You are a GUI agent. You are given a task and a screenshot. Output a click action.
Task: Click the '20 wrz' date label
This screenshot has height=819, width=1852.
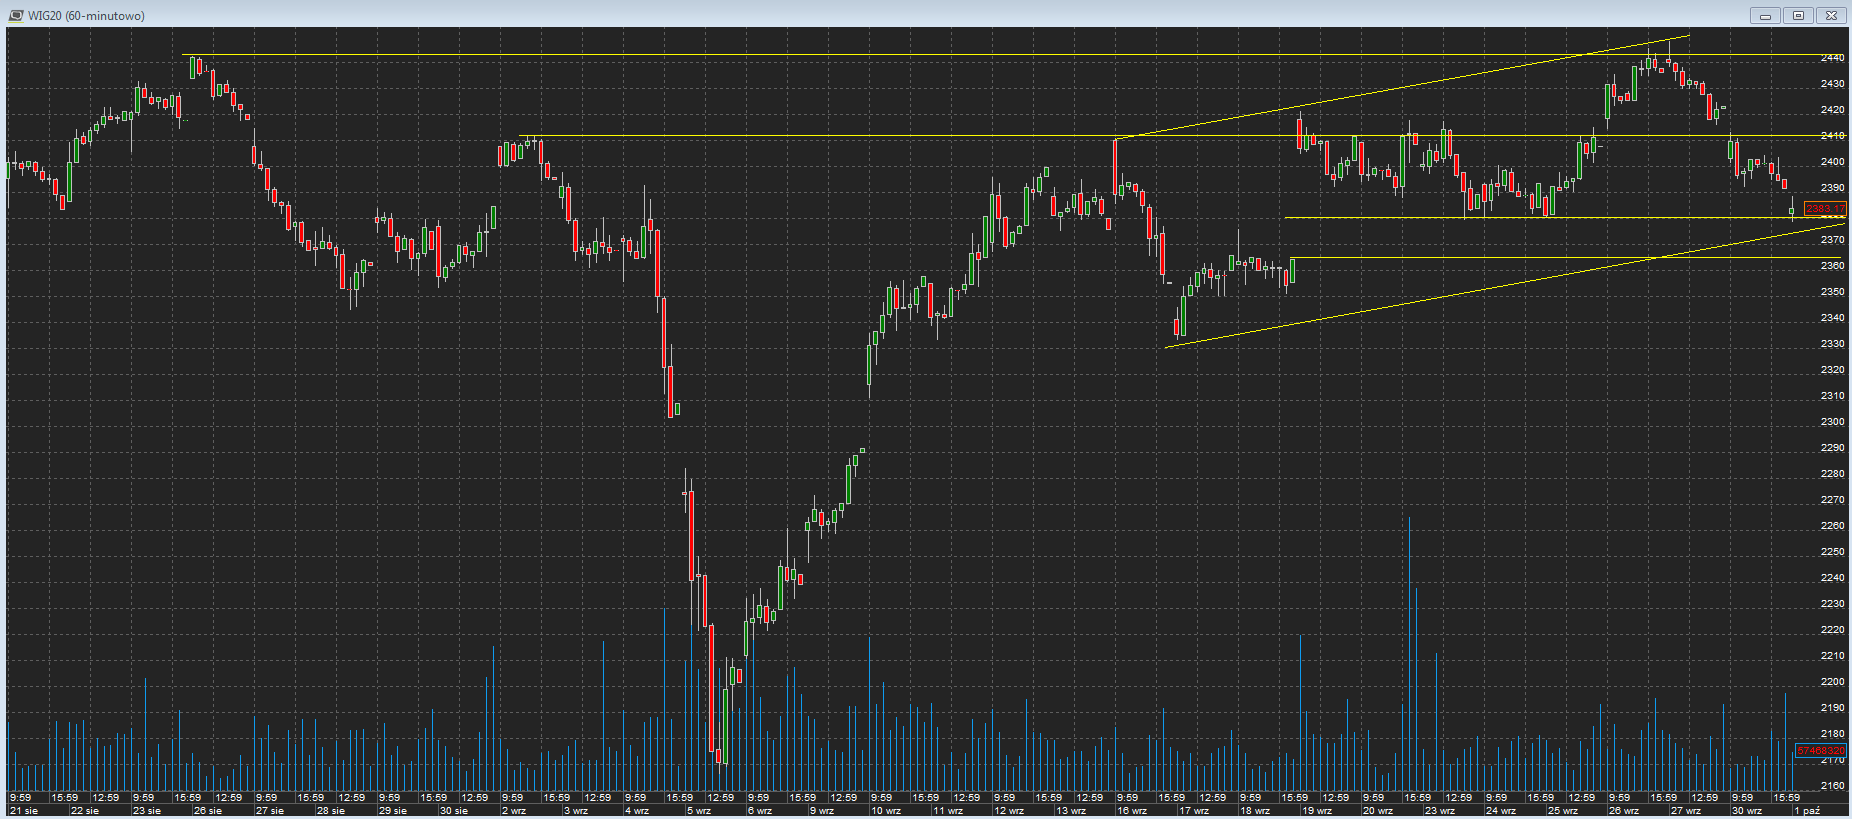tap(1379, 811)
